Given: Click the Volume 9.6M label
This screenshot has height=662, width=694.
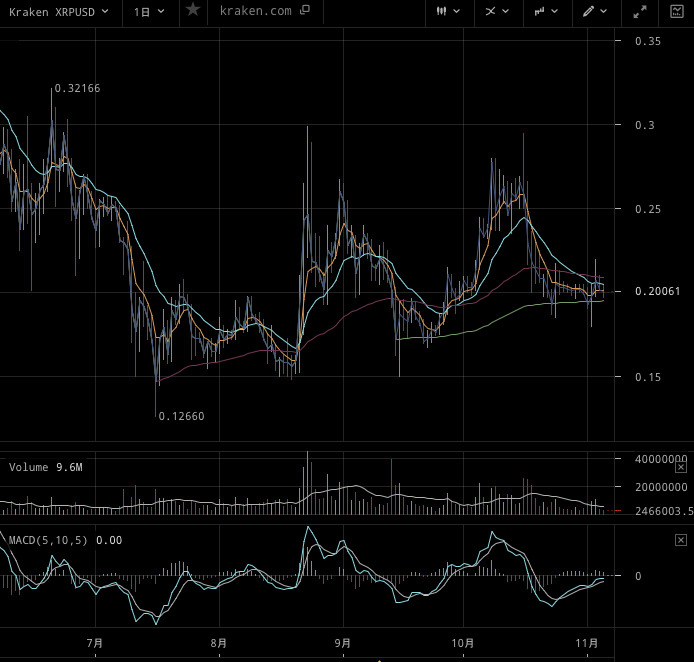Looking at the screenshot, I should pos(46,467).
